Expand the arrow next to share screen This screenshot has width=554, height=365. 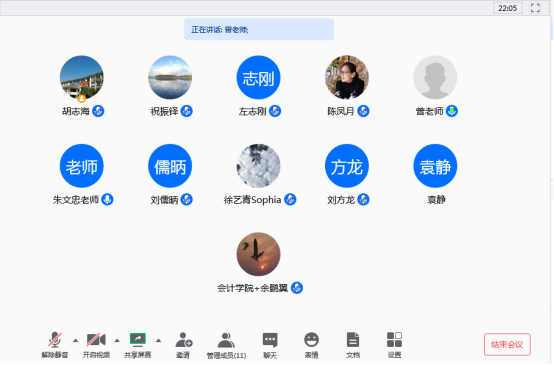pos(159,341)
